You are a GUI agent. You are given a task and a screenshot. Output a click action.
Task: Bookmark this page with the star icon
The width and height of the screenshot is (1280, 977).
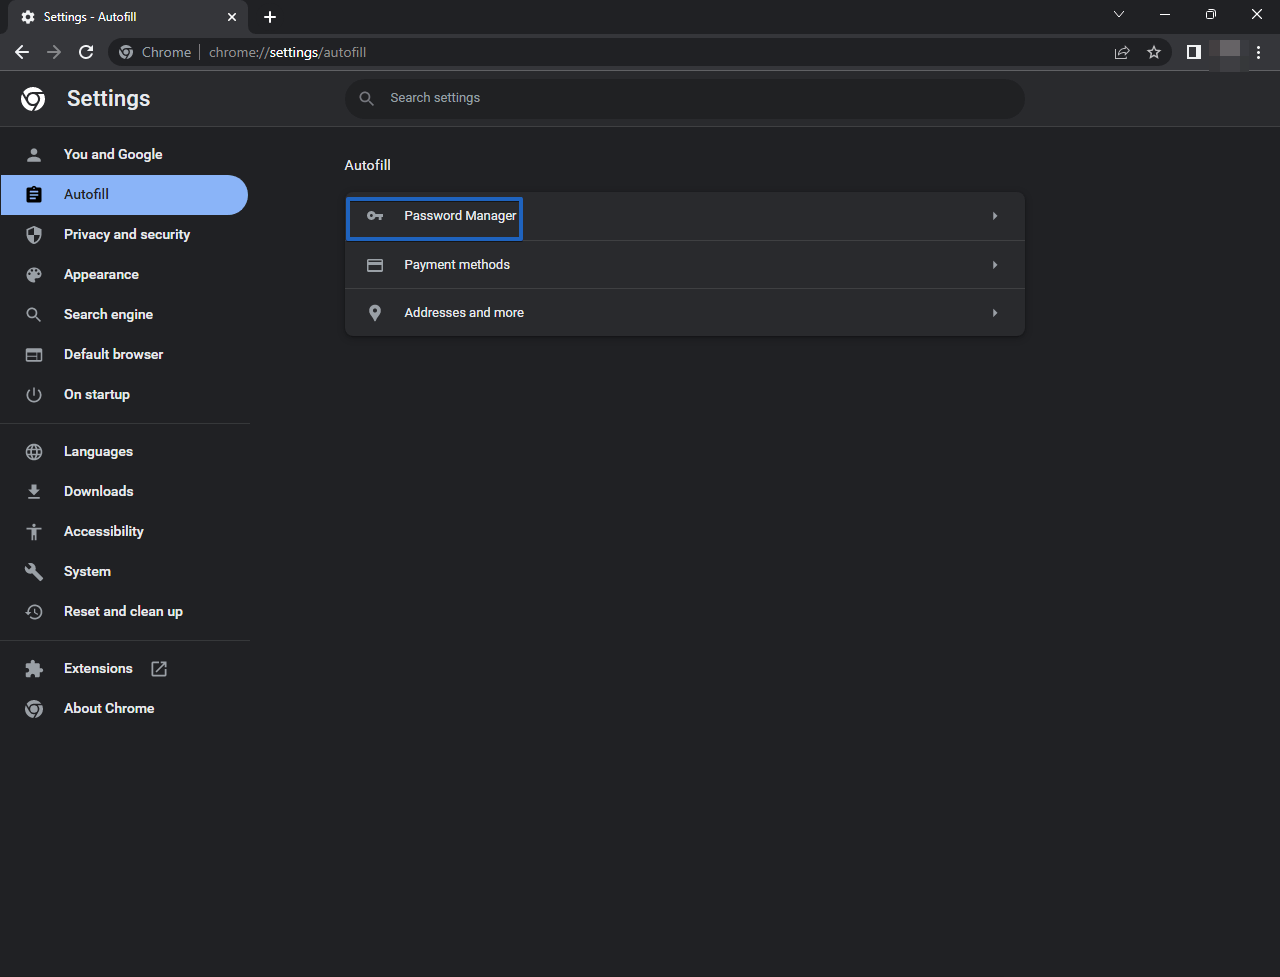point(1154,52)
